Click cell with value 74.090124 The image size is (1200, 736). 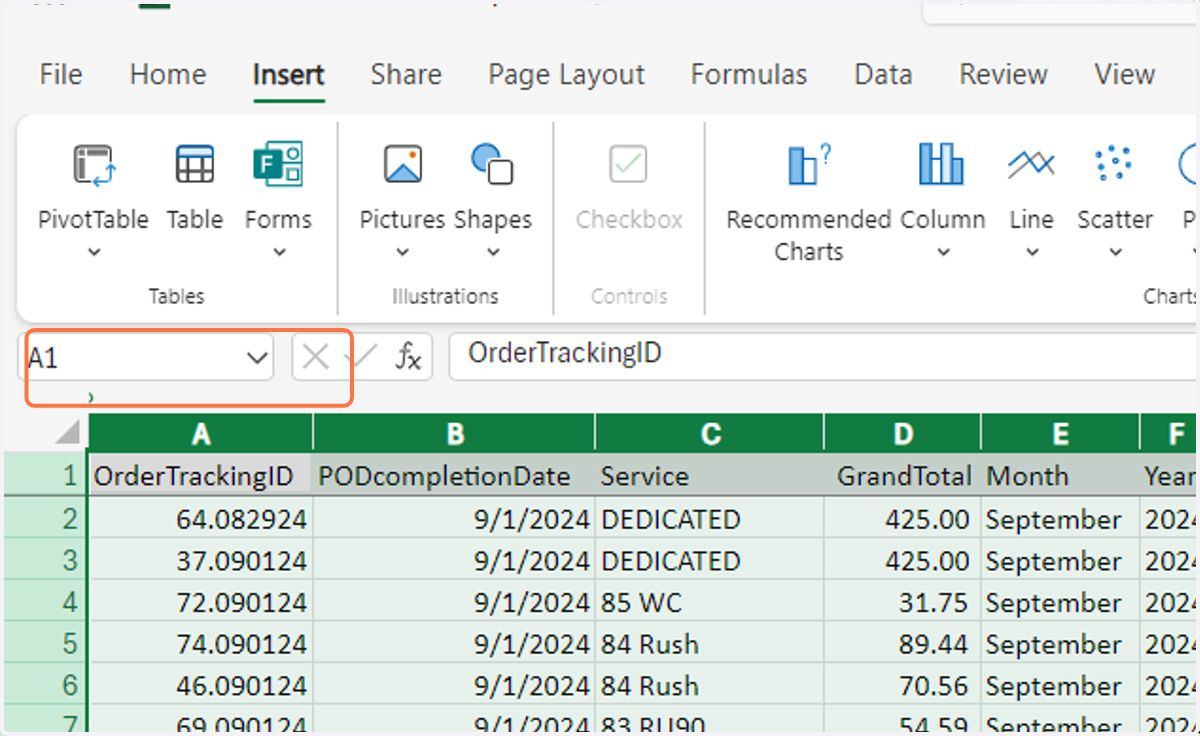(201, 645)
